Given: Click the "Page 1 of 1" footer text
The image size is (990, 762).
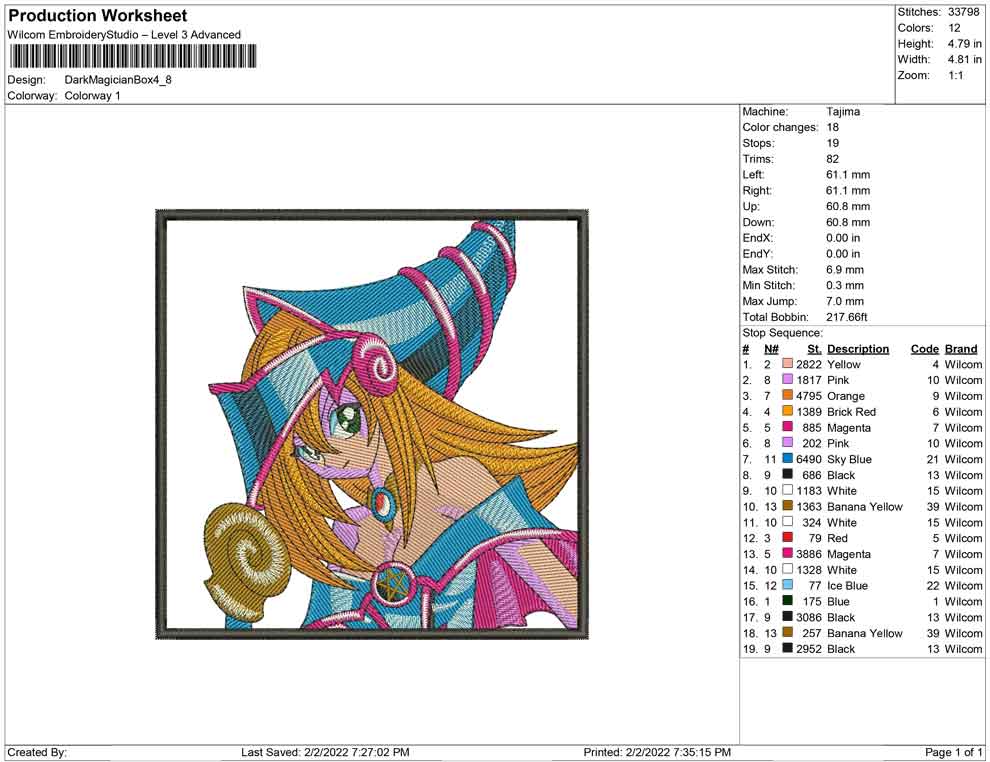Looking at the screenshot, I should (x=953, y=752).
